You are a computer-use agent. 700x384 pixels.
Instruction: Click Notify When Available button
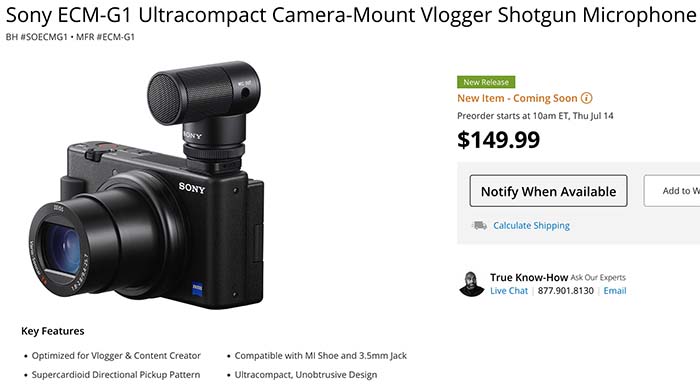point(548,191)
